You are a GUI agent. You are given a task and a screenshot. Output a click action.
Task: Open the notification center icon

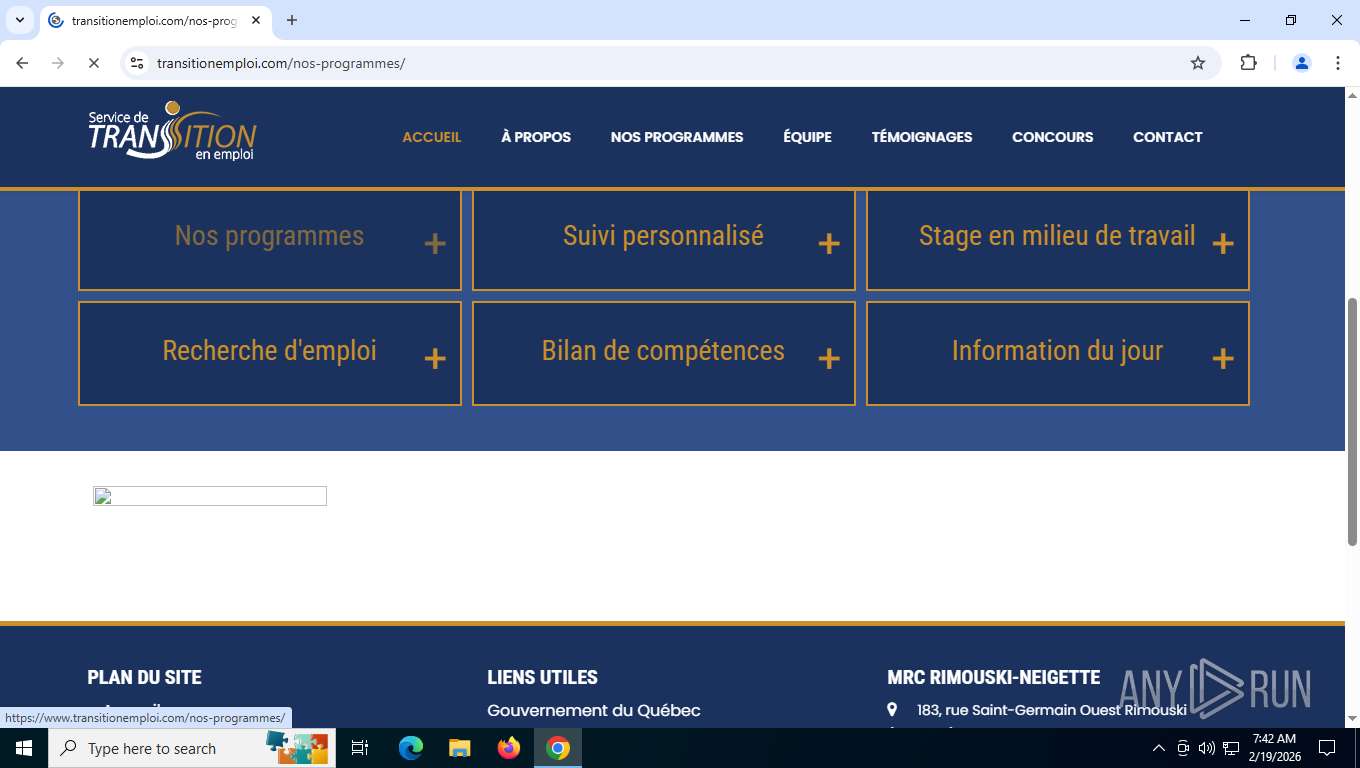[x=1327, y=748]
